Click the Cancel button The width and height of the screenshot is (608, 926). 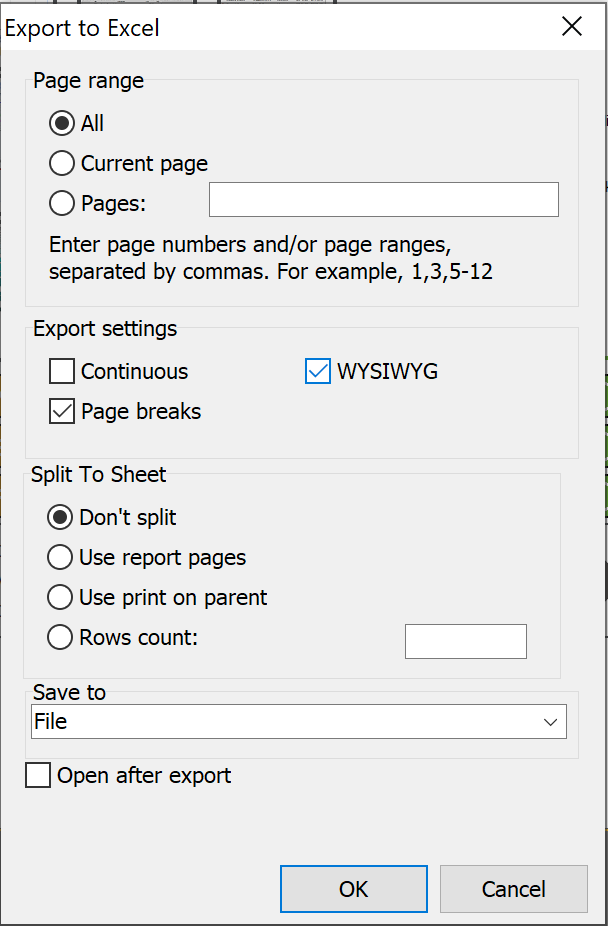pyautogui.click(x=514, y=889)
